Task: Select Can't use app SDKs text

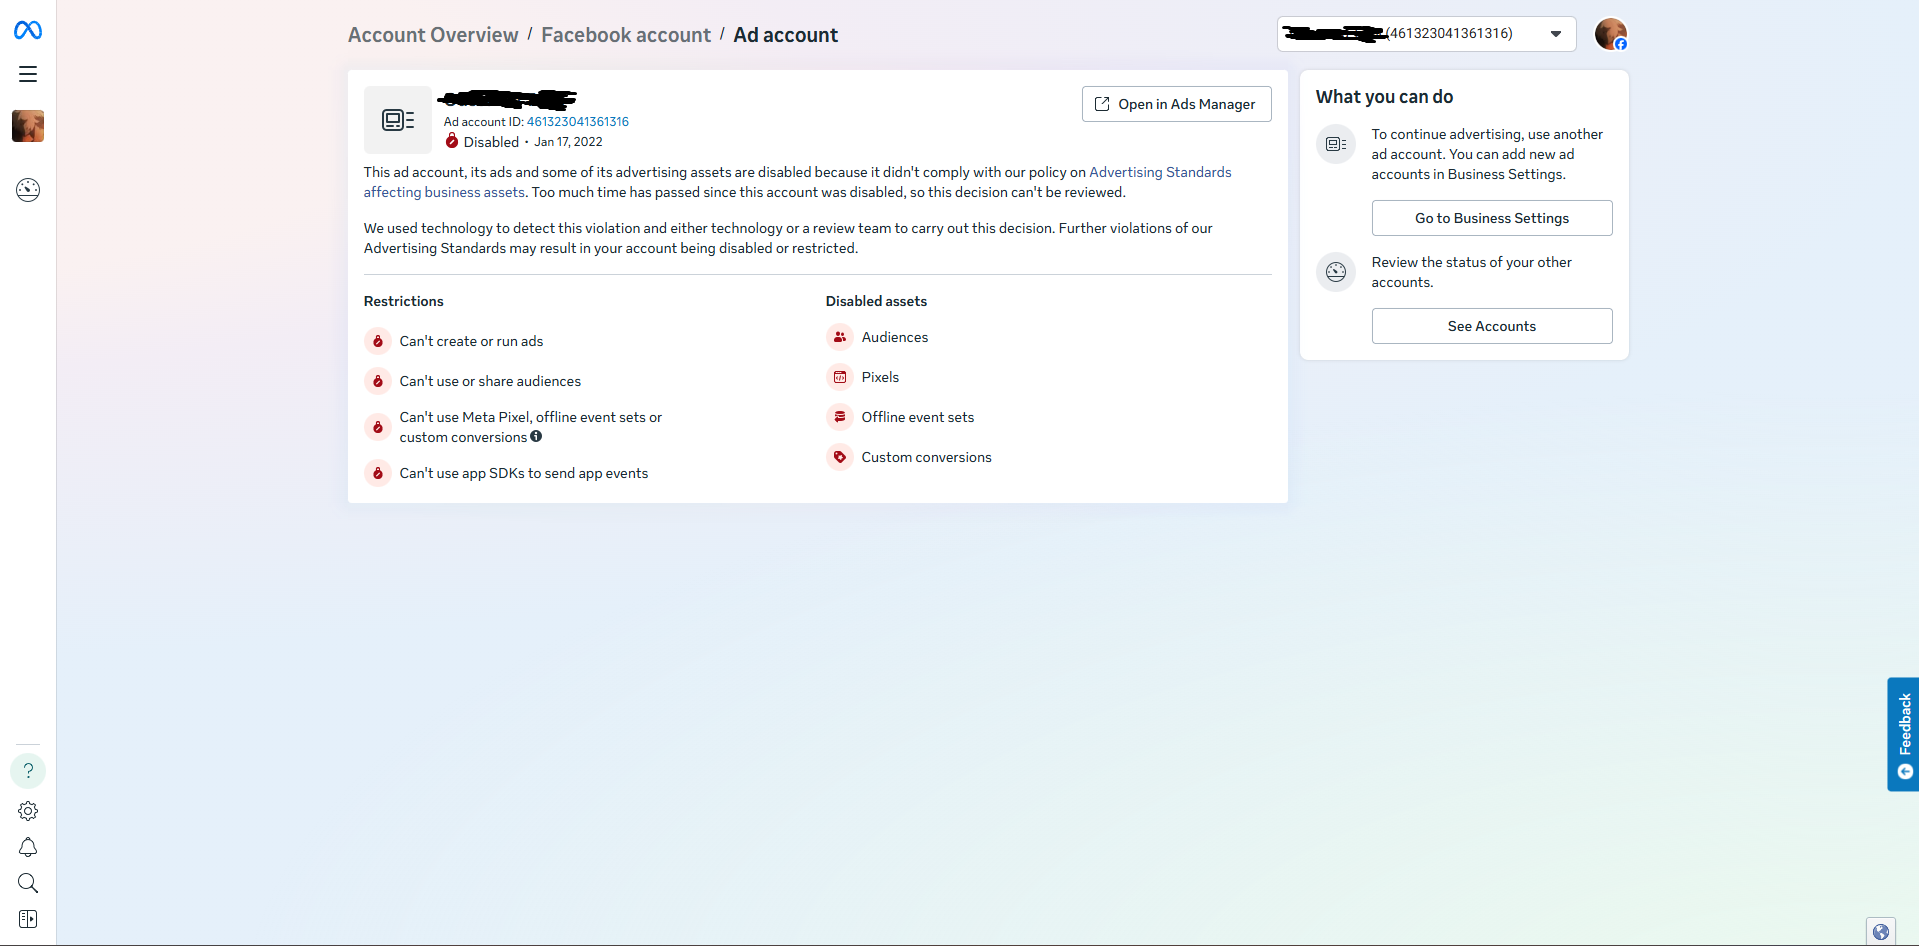Action: tap(524, 473)
